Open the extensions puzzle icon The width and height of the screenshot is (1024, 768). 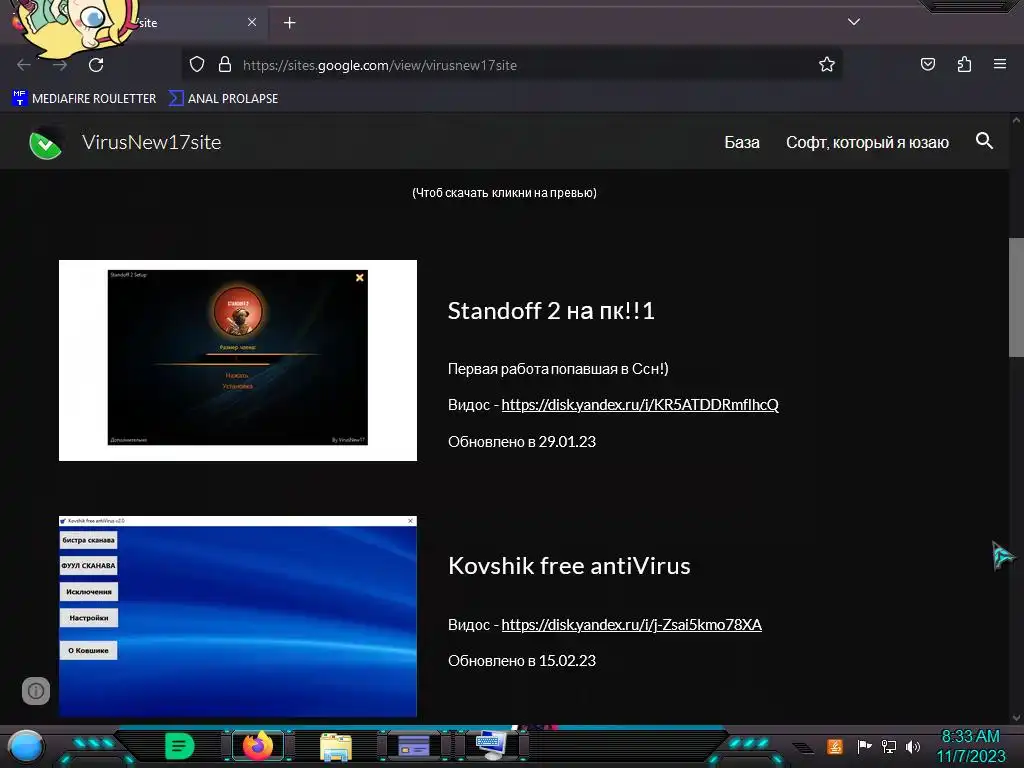coord(964,64)
